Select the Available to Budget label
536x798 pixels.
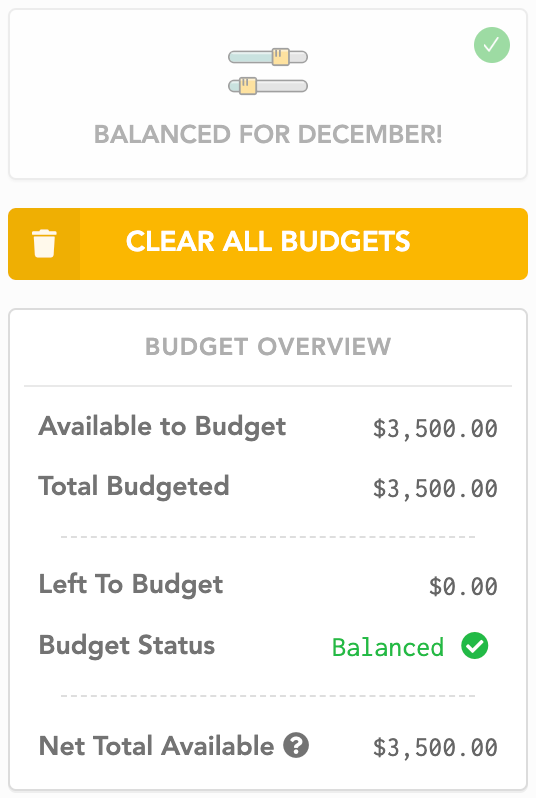pyautogui.click(x=162, y=427)
